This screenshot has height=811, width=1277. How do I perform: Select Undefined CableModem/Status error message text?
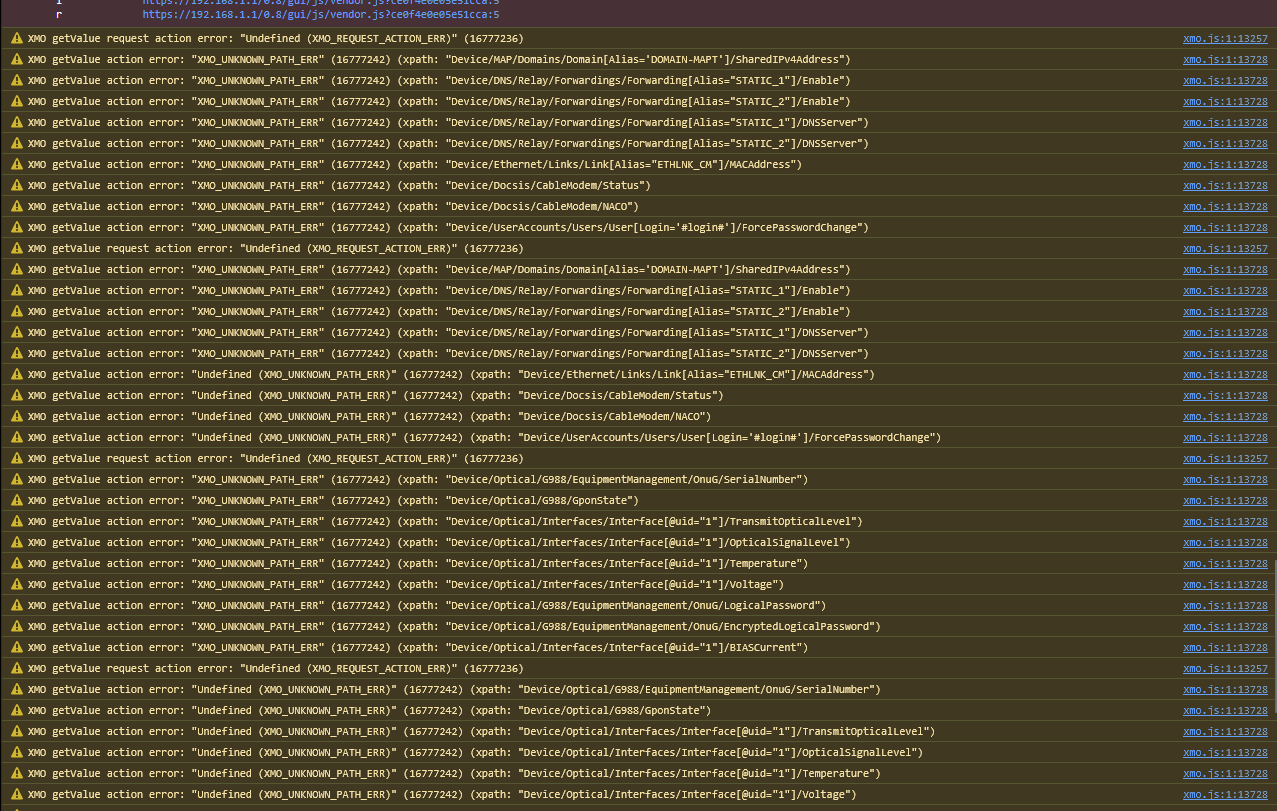pyautogui.click(x=376, y=395)
